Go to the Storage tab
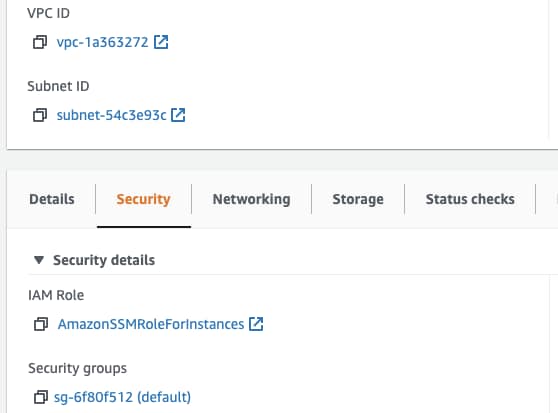558x413 pixels. coord(358,199)
